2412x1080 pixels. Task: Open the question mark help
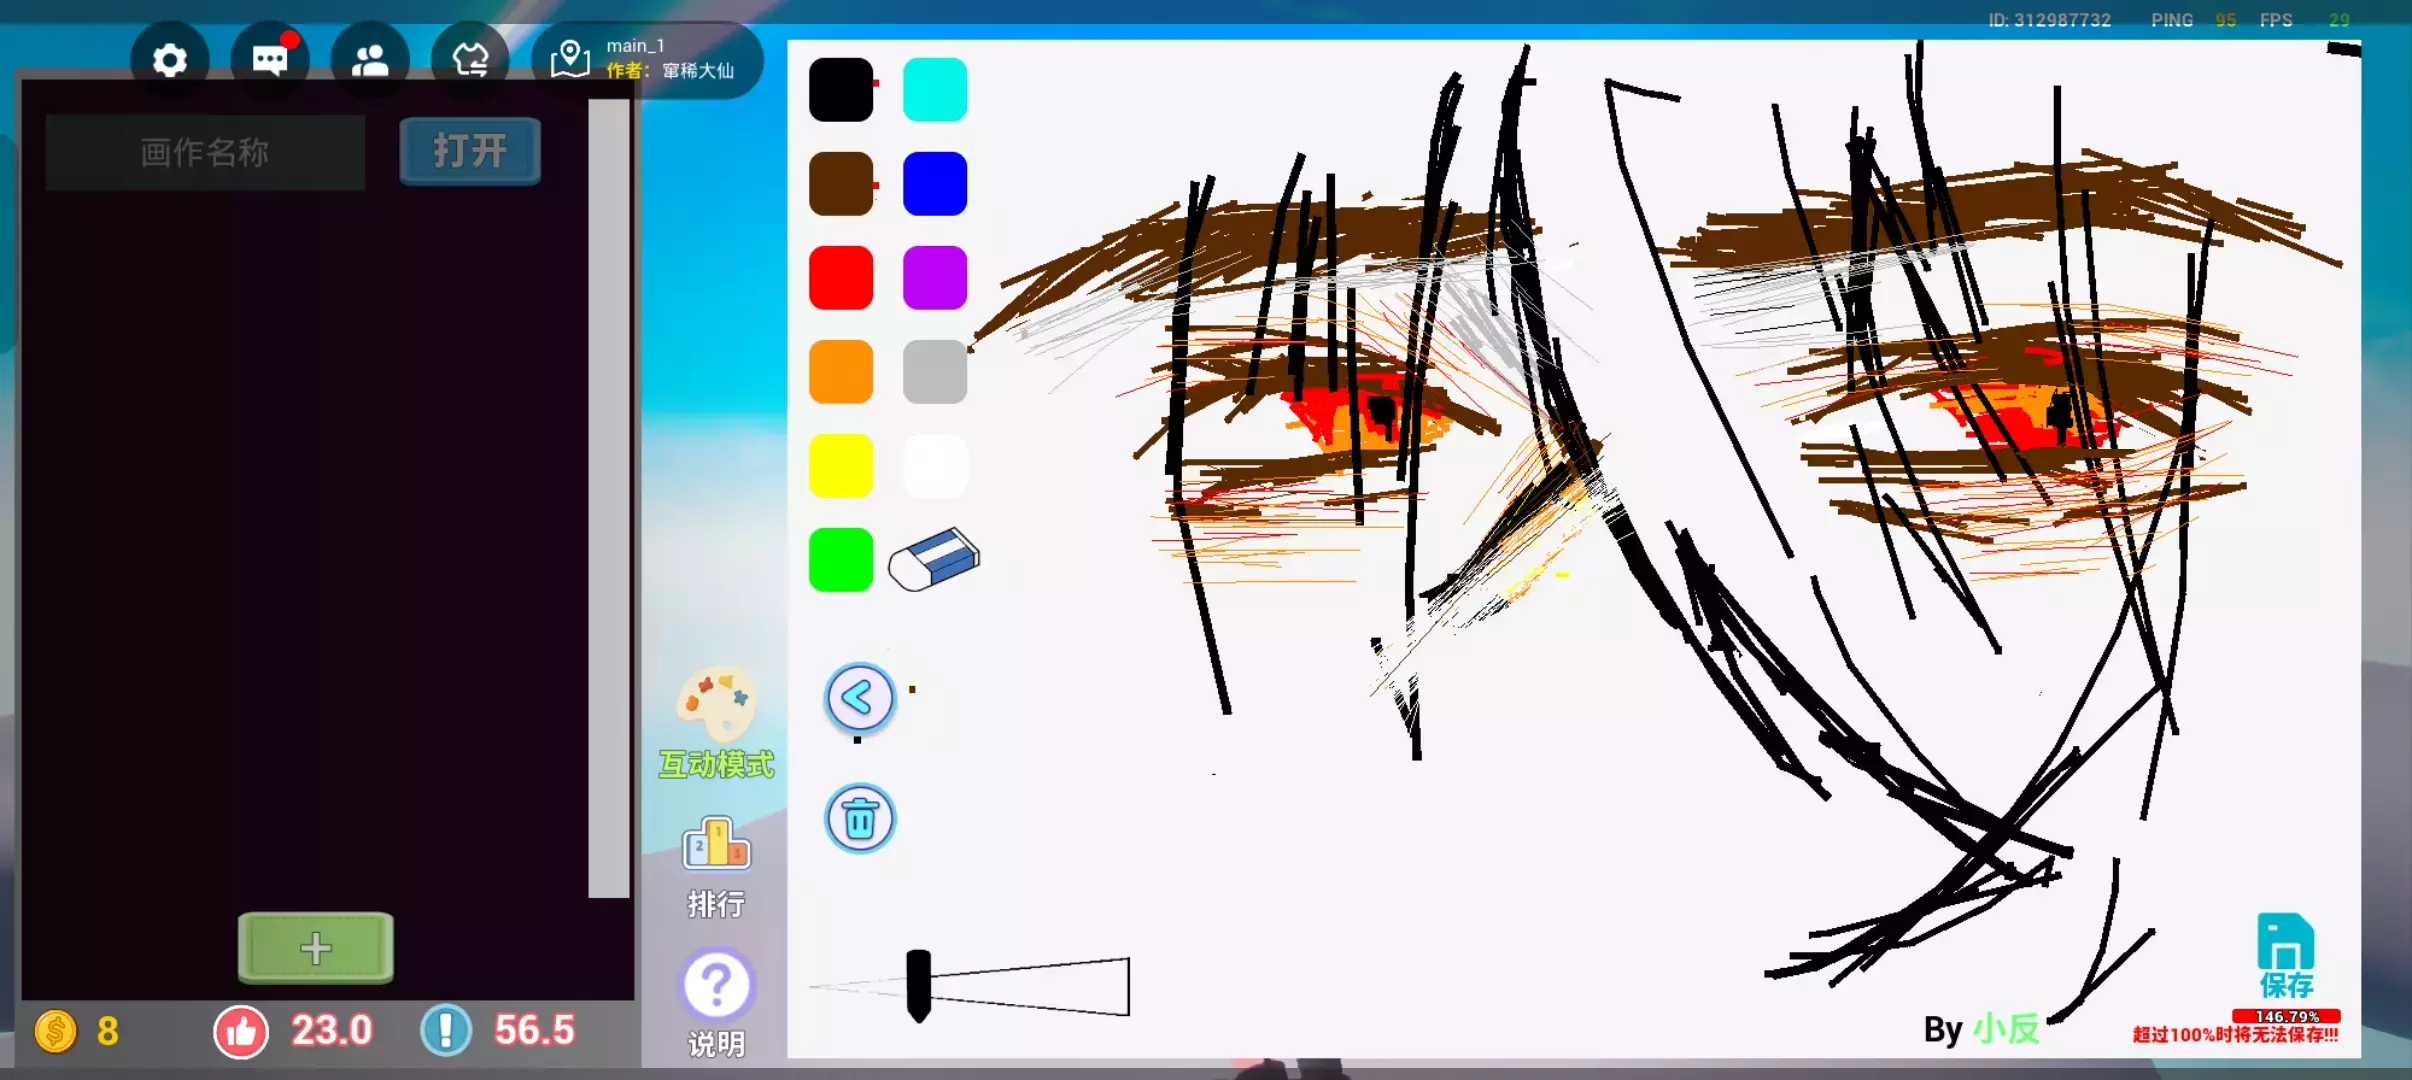(716, 985)
